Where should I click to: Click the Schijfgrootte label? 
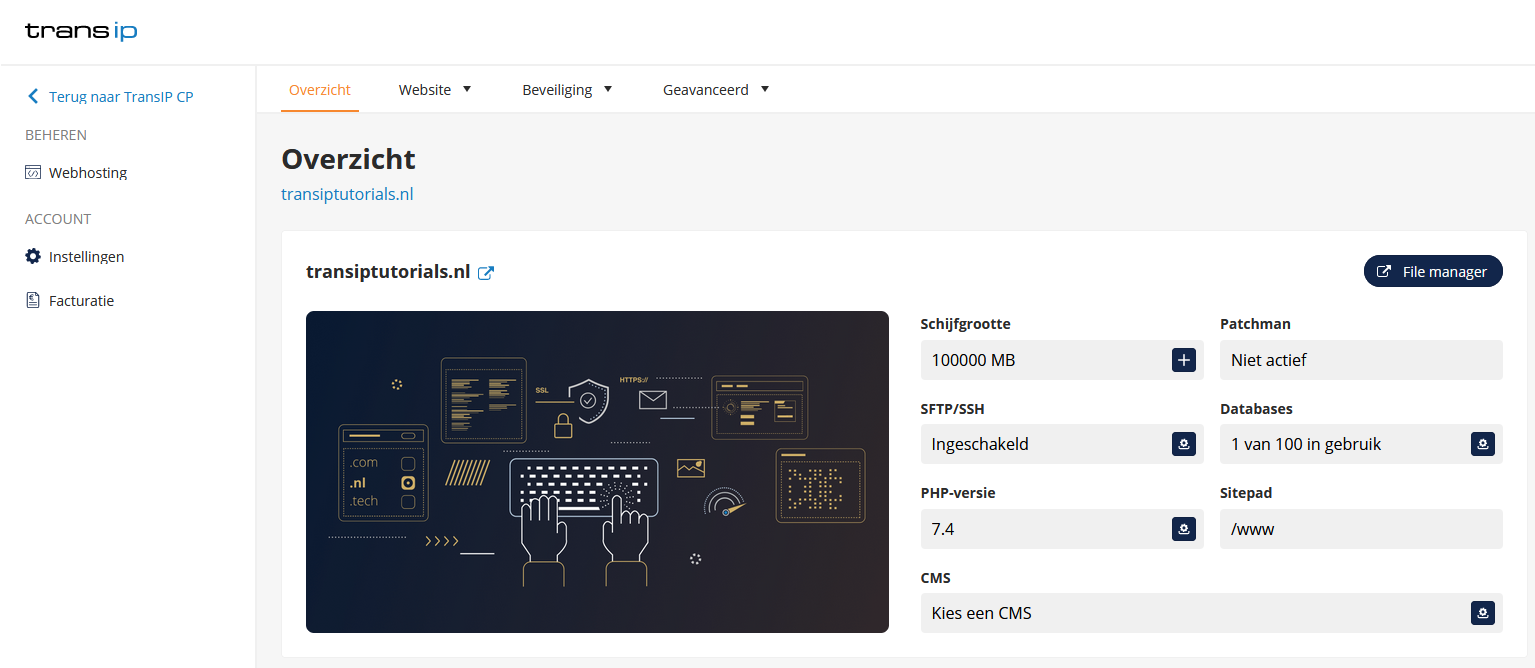pos(965,324)
